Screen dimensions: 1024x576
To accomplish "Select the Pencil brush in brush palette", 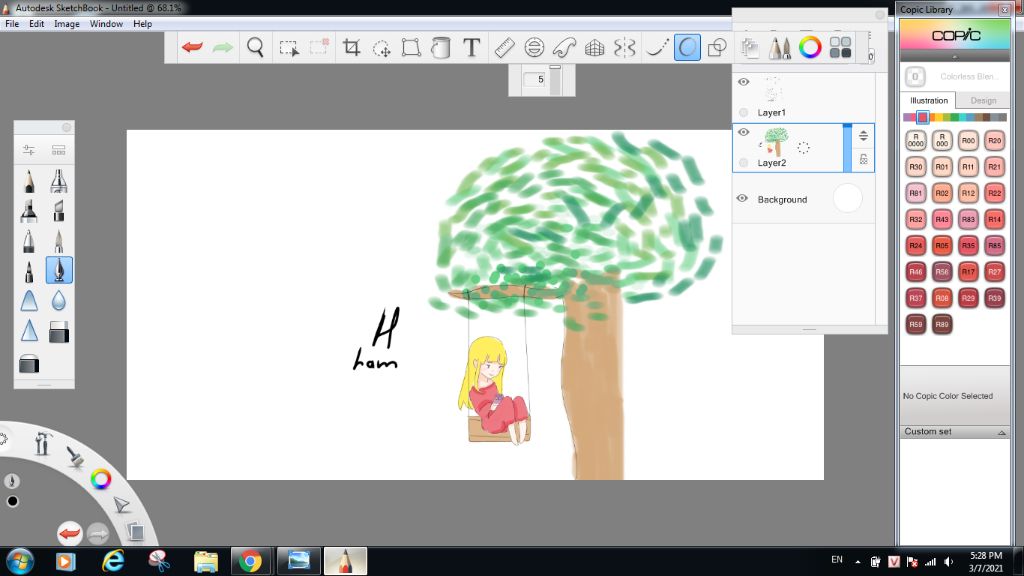I will tap(29, 181).
